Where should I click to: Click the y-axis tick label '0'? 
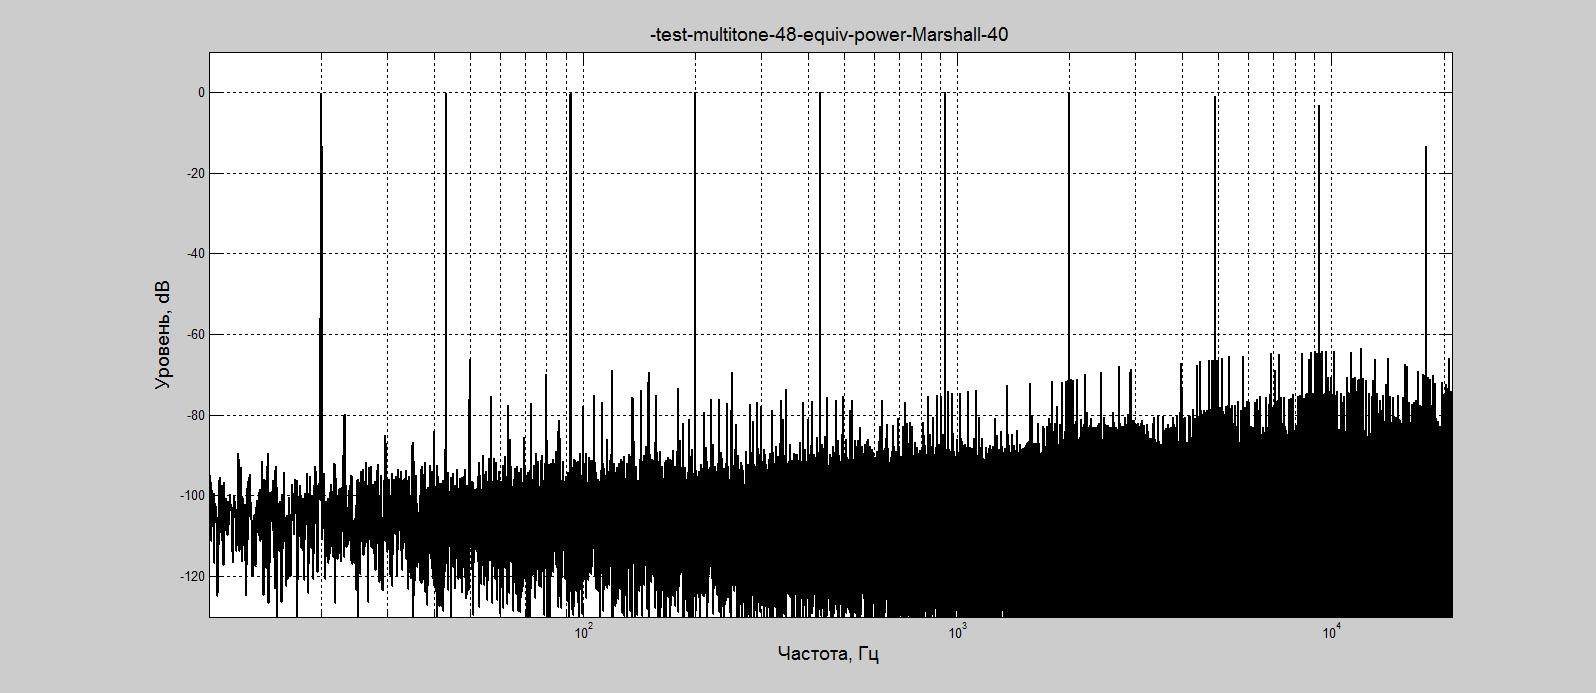201,93
